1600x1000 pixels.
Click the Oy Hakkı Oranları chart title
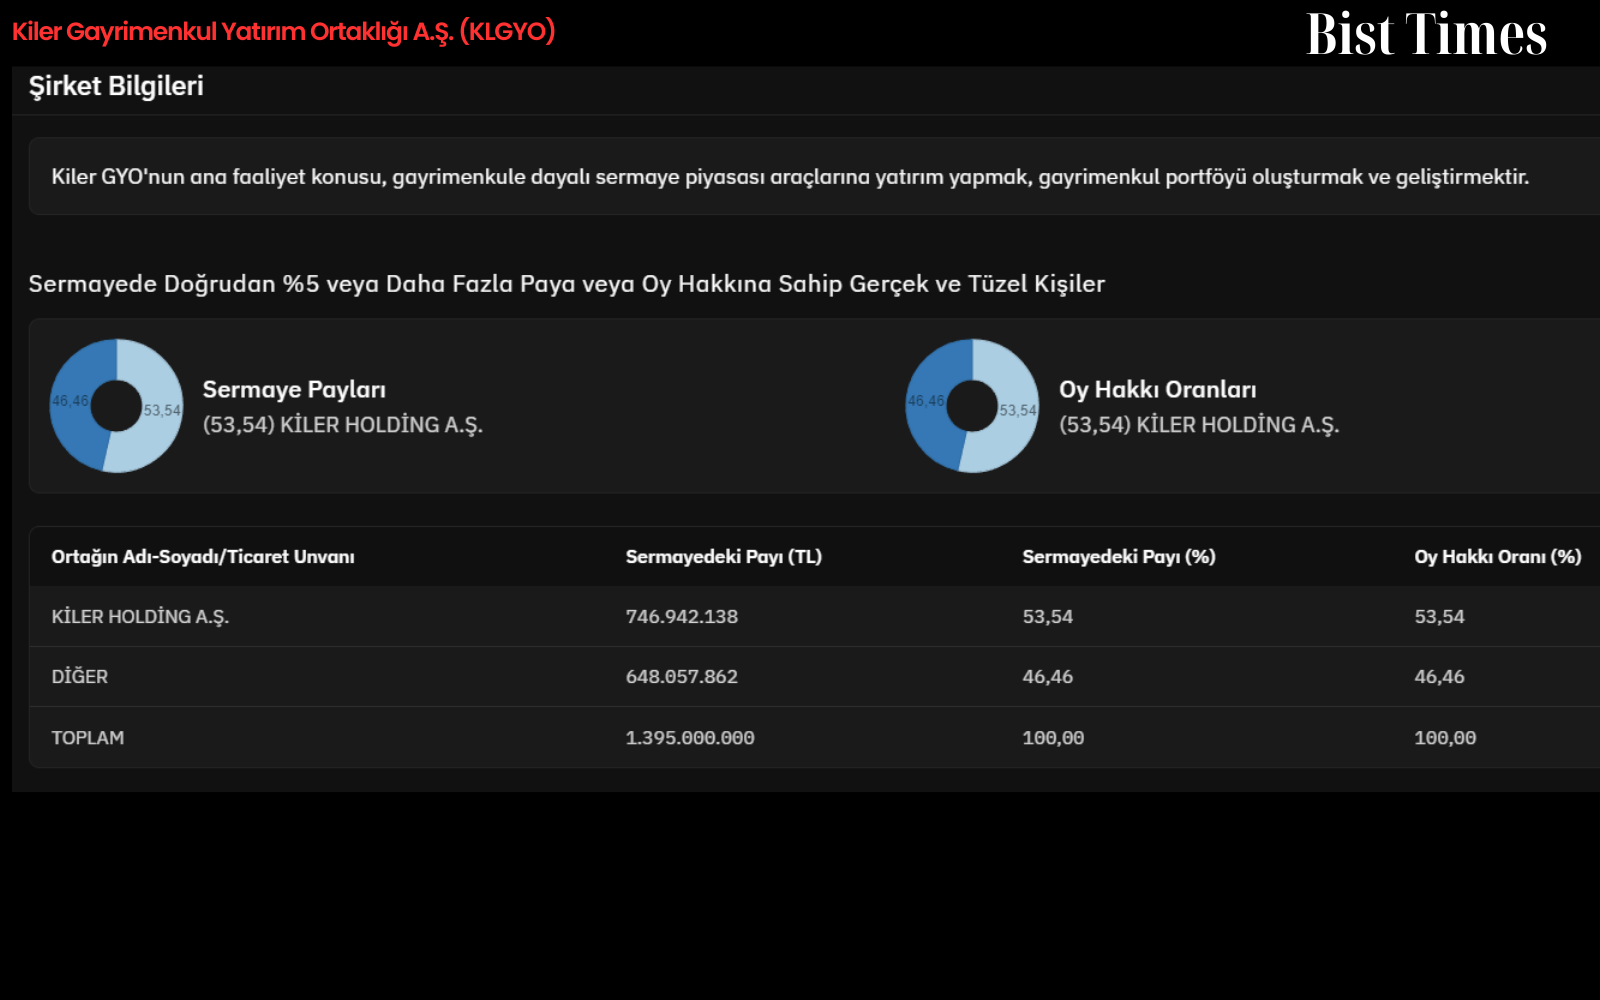pos(1157,390)
